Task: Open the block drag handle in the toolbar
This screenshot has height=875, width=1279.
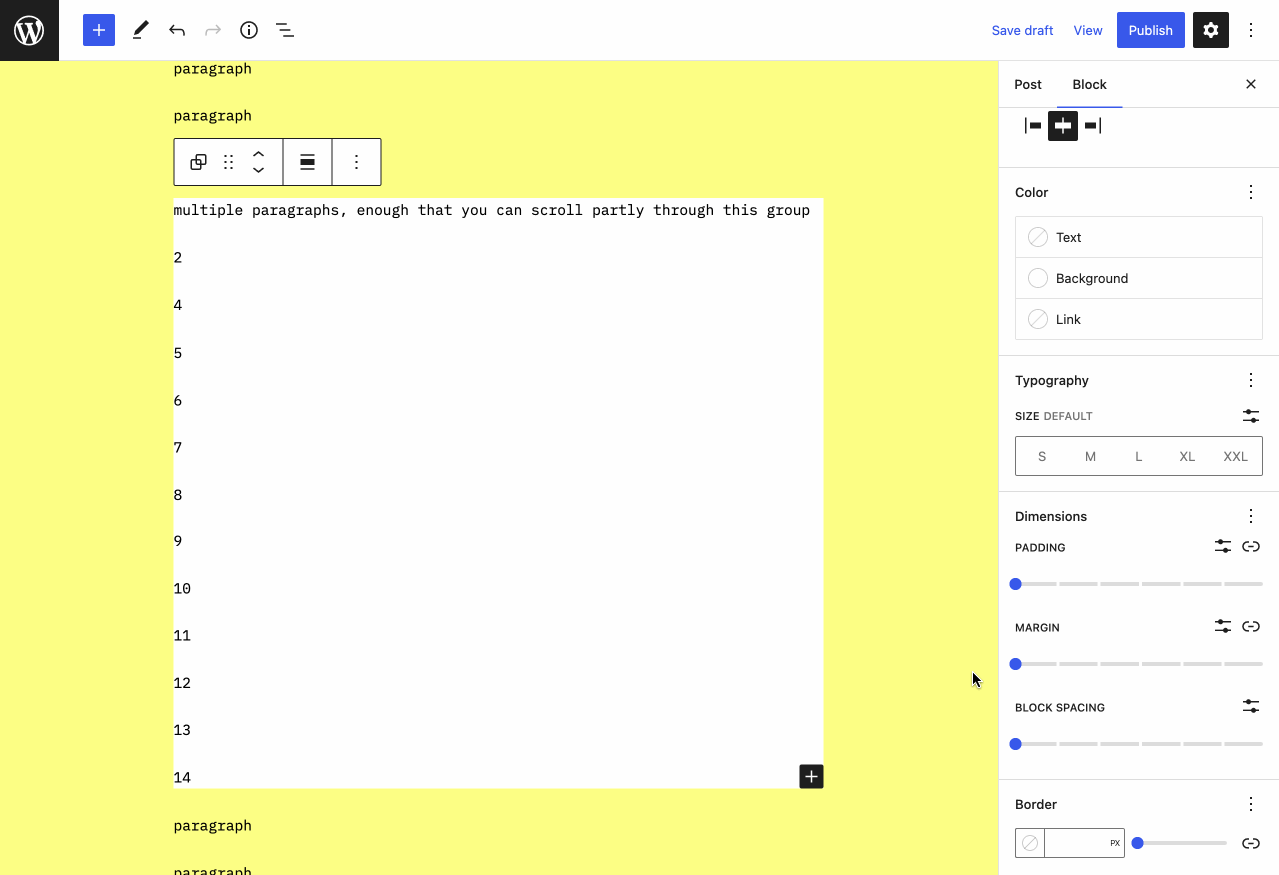Action: pos(228,161)
